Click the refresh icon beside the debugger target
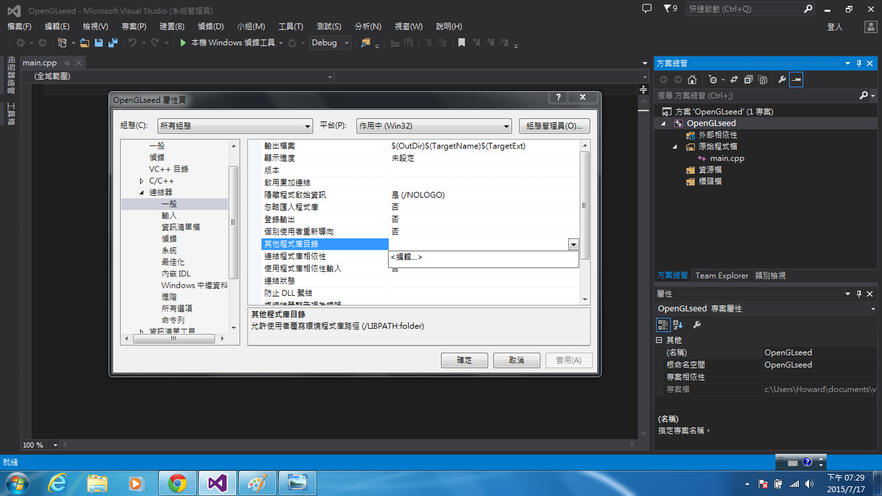The height and width of the screenshot is (496, 882). tap(292, 43)
